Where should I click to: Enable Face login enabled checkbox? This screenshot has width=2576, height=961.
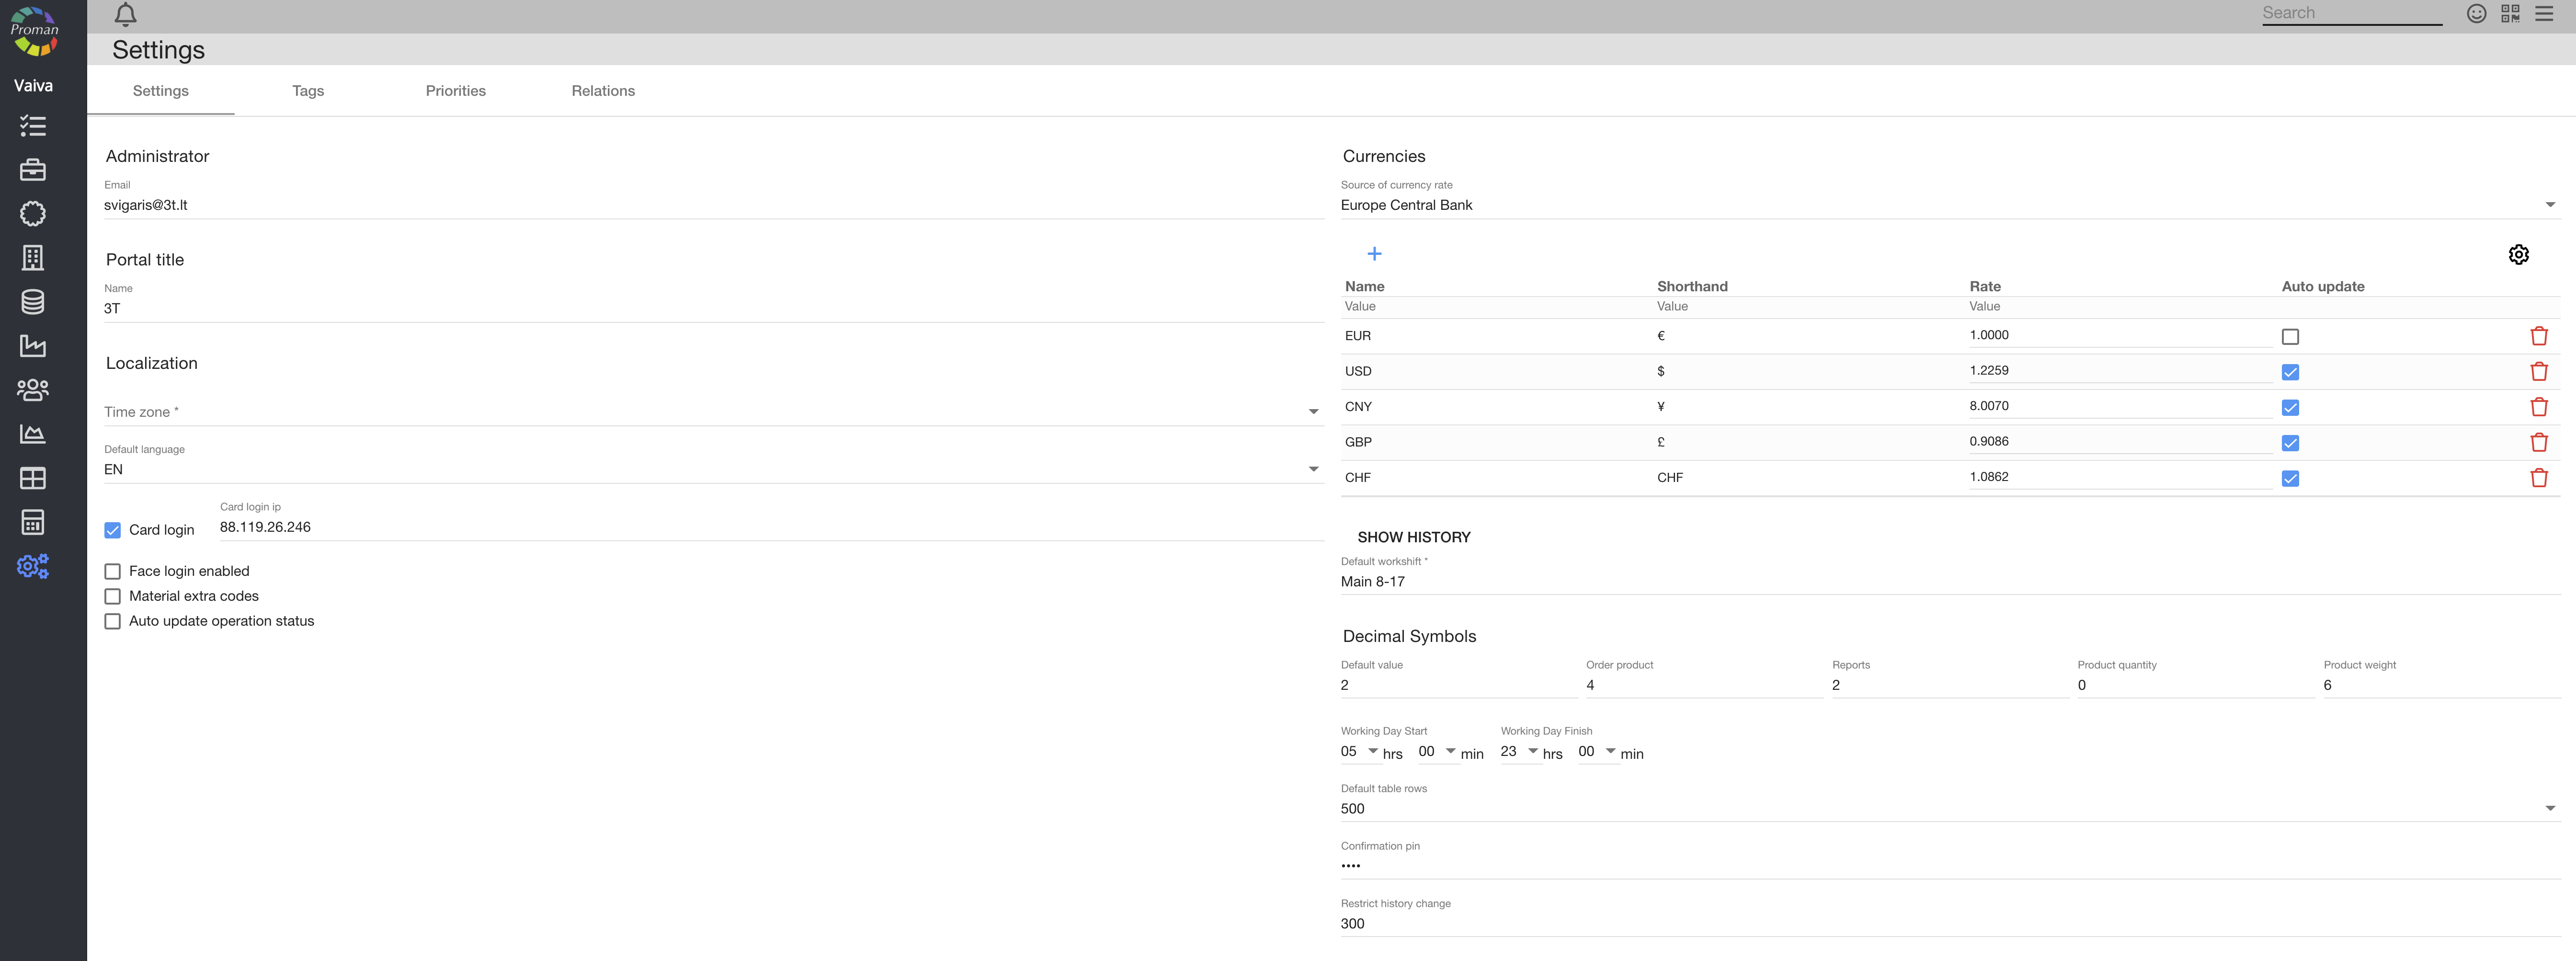(113, 571)
